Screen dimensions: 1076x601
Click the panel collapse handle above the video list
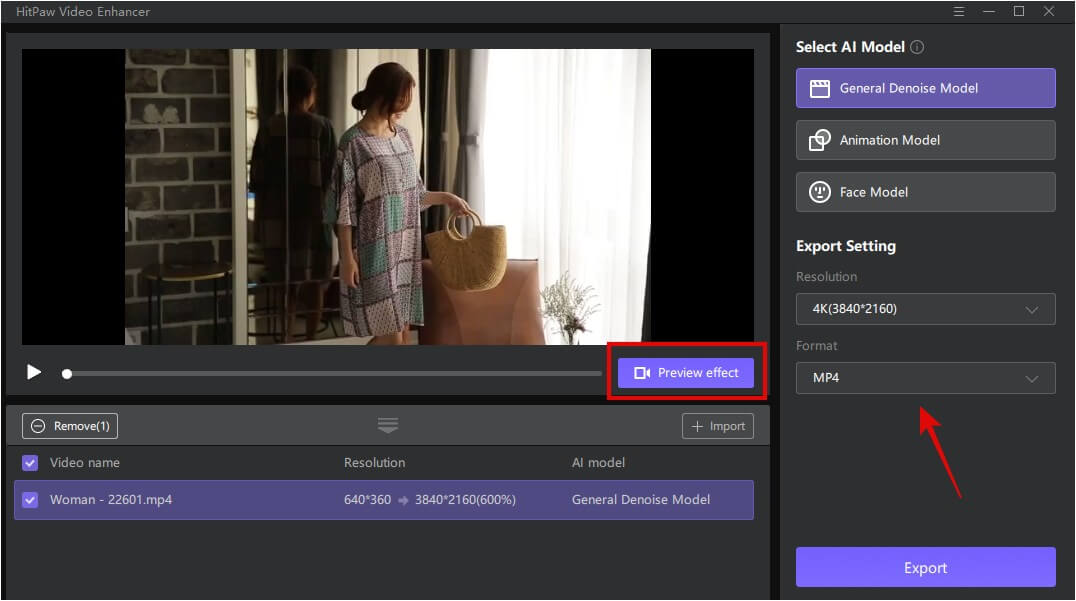click(388, 425)
